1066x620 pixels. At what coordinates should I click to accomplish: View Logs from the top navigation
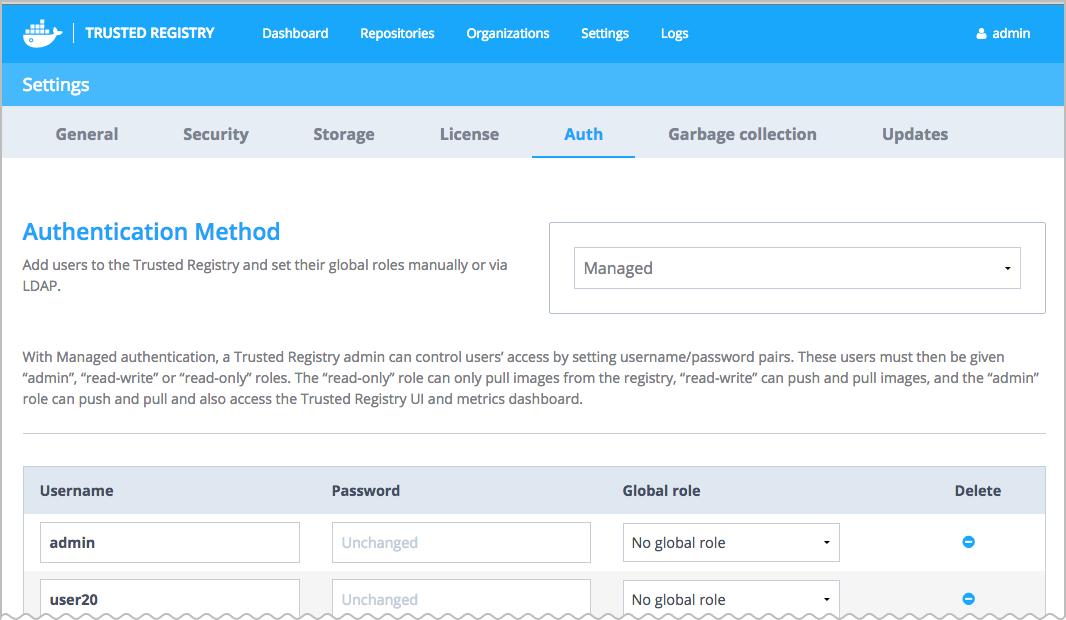(x=674, y=33)
